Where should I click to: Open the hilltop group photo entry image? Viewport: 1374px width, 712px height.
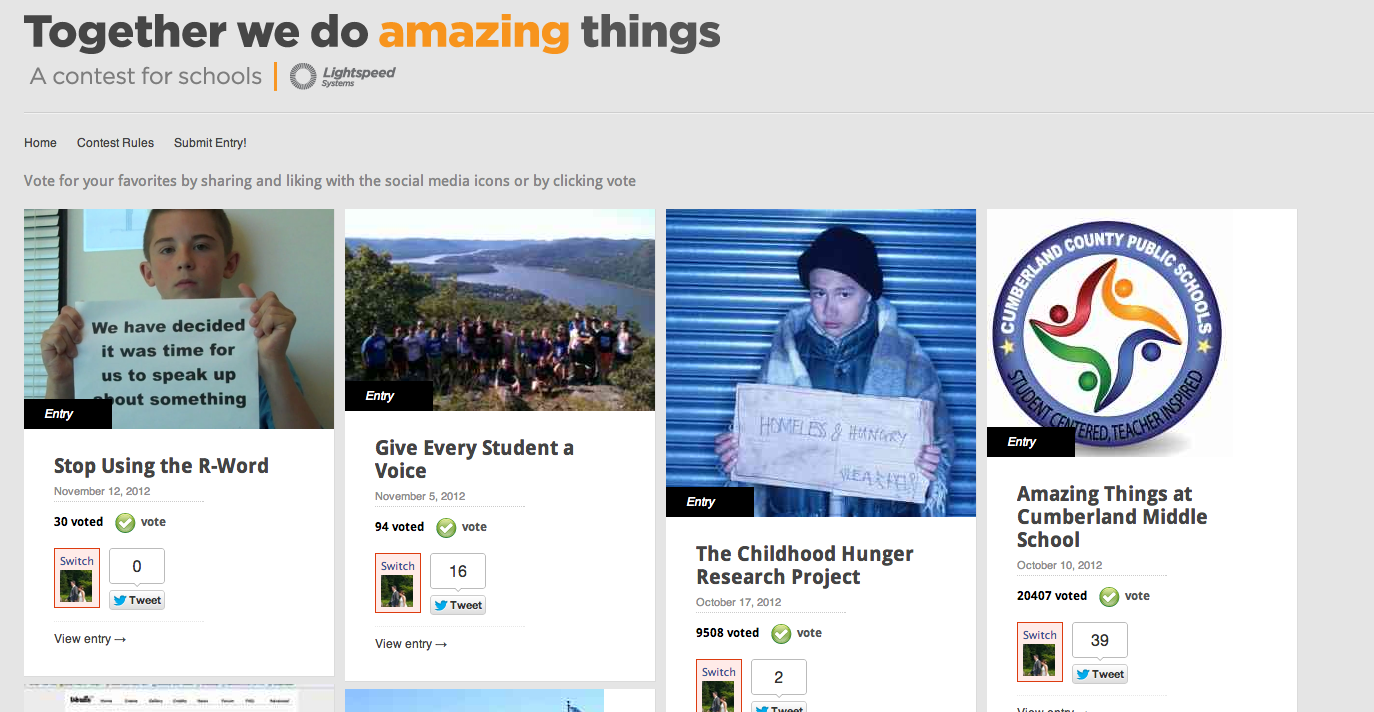click(x=500, y=310)
